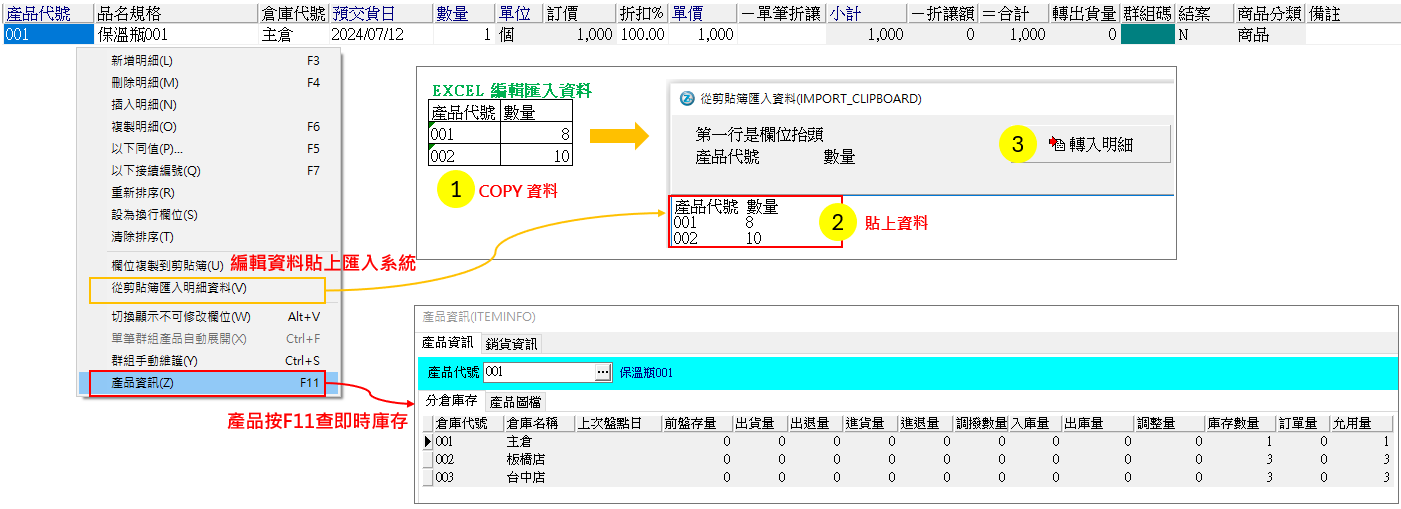
Task: Choose 複製明細(O) in the context menu
Action: [x=144, y=127]
